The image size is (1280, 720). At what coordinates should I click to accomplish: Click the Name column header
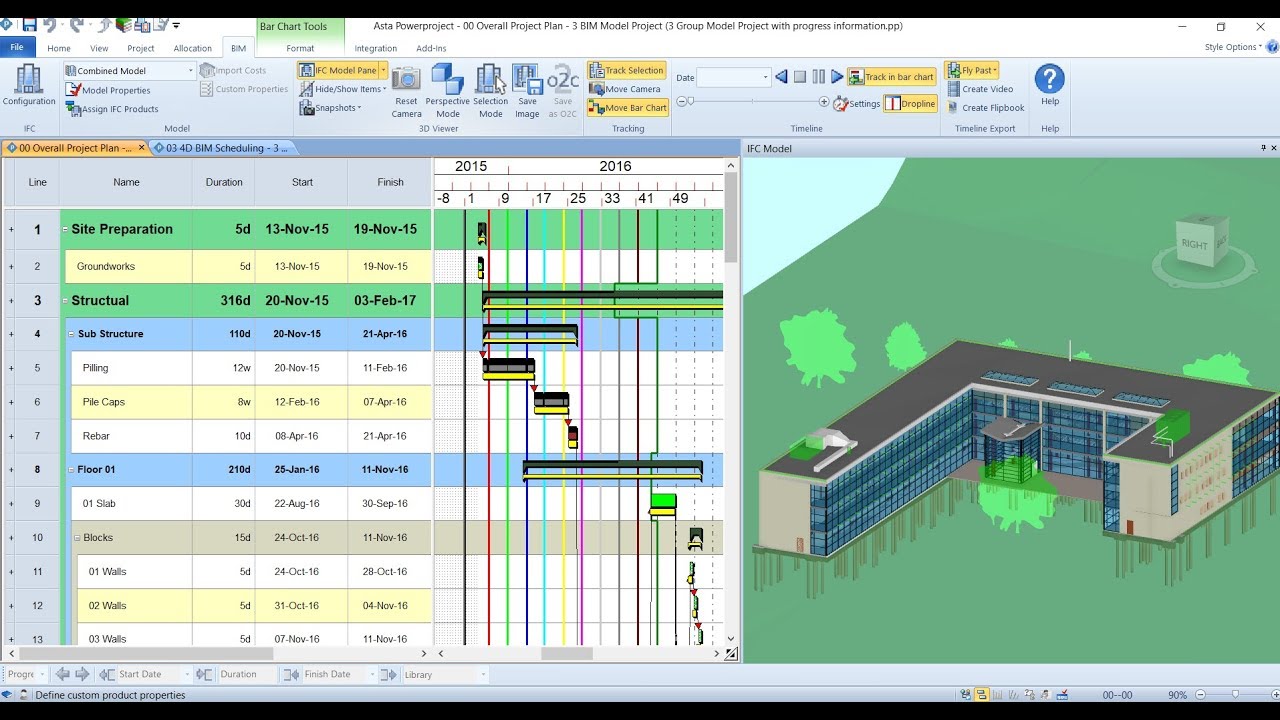tap(126, 182)
